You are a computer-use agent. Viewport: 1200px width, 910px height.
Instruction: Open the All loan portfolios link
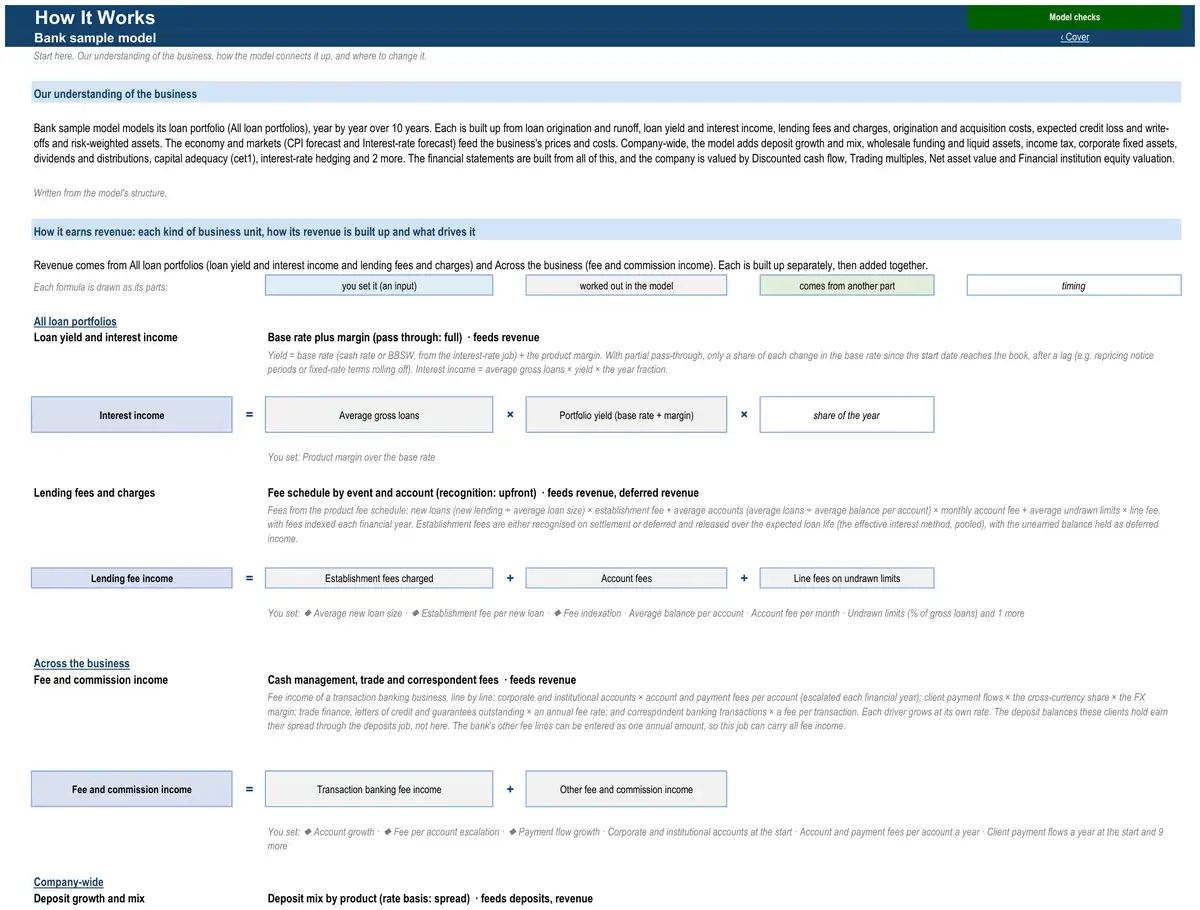coord(75,322)
